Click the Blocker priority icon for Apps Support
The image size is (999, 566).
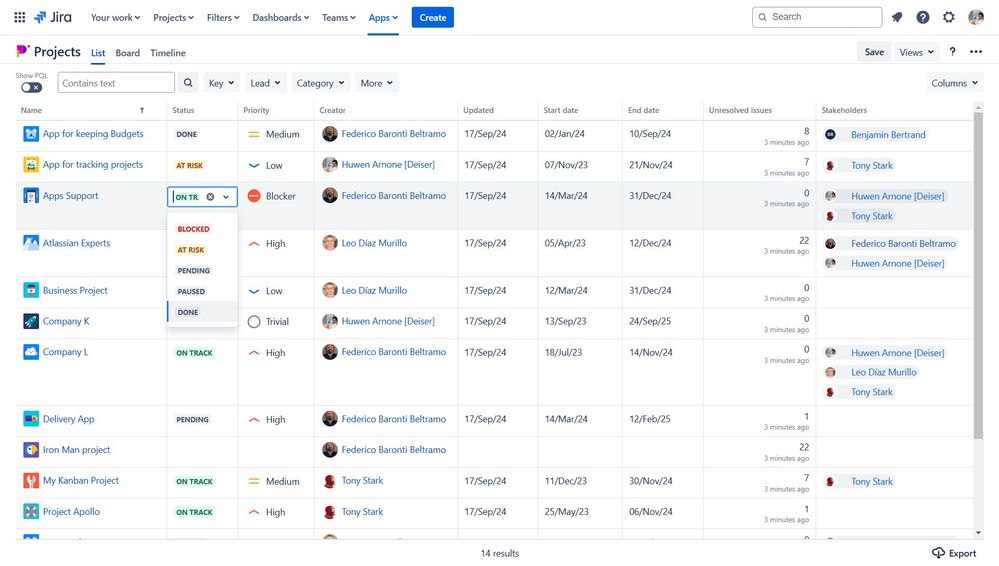tap(254, 196)
